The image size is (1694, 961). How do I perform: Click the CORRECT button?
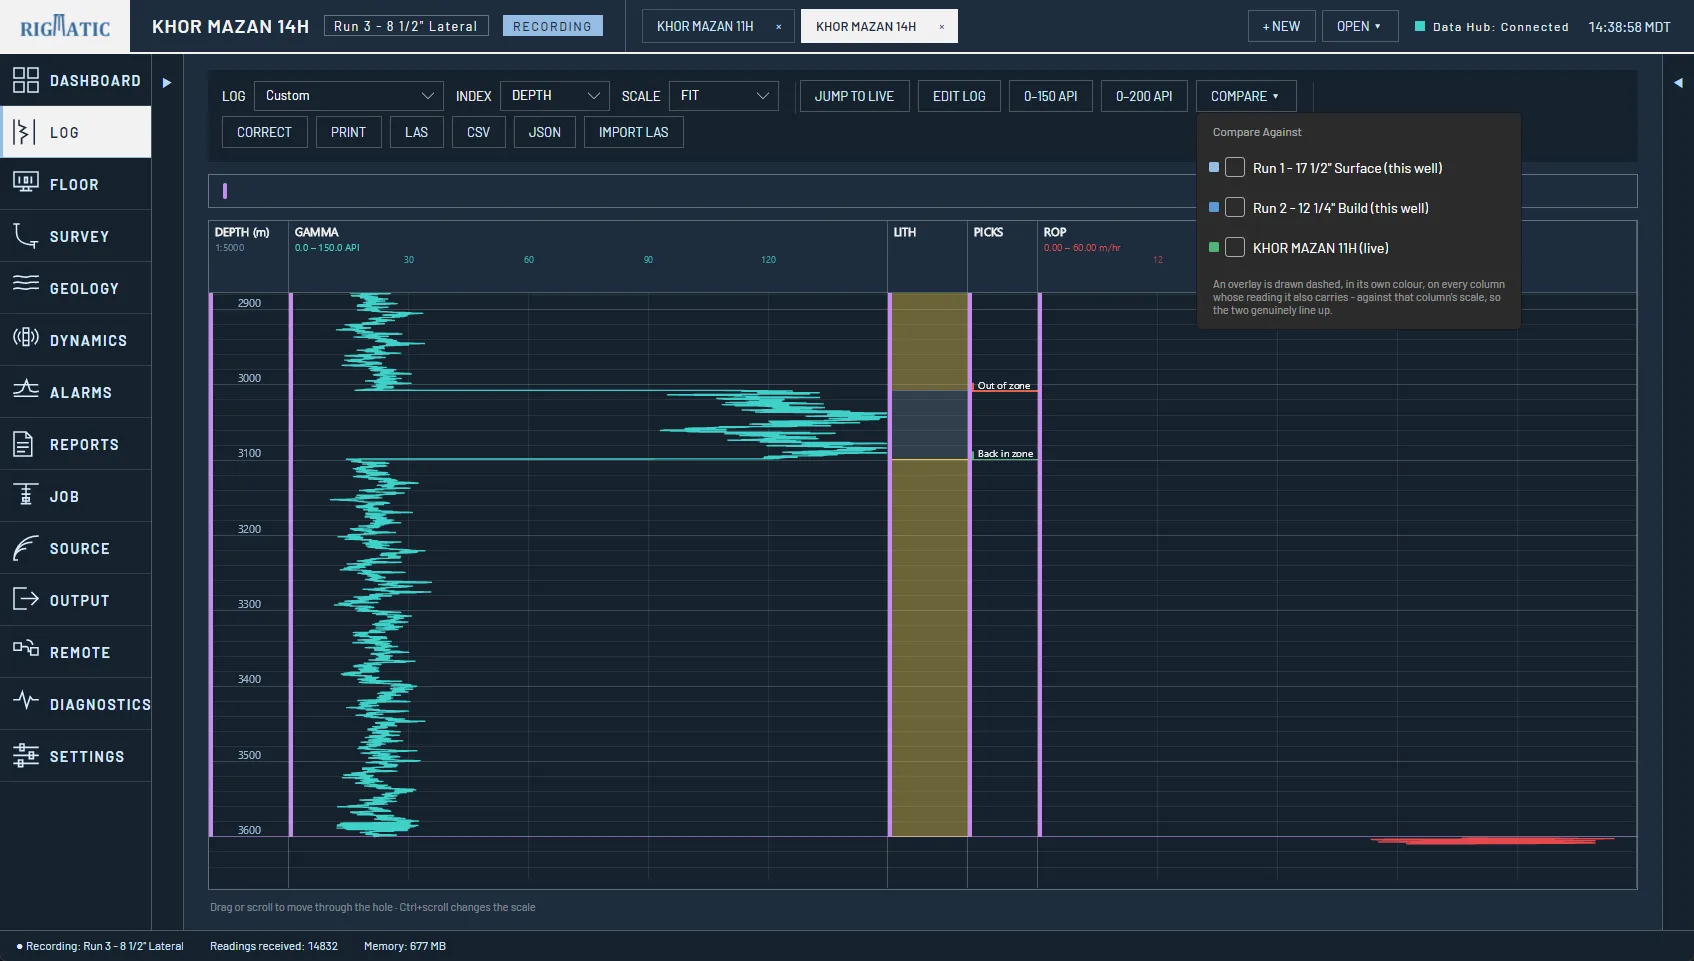(x=265, y=132)
